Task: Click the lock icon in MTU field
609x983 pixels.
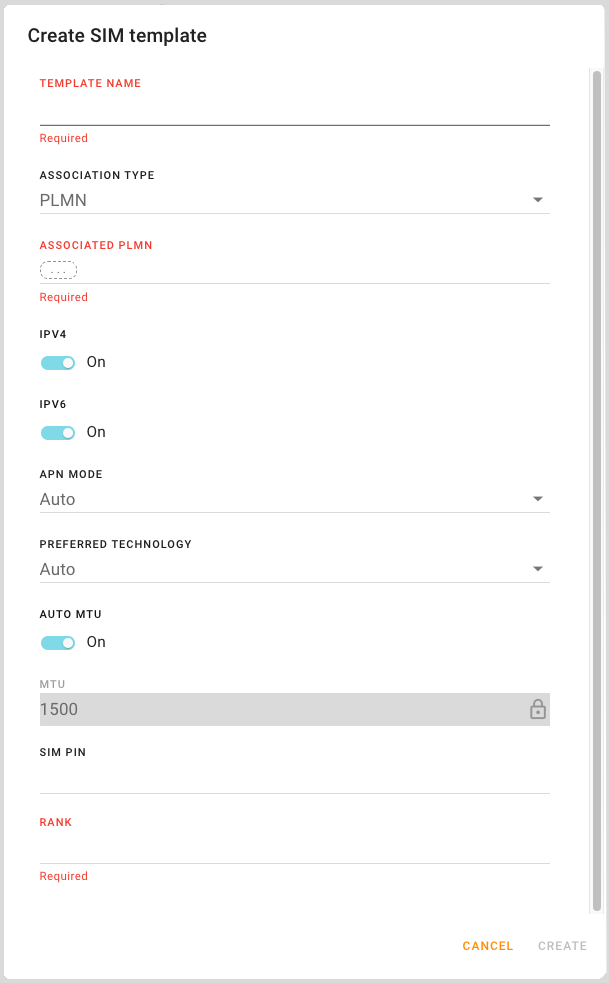Action: (x=538, y=709)
